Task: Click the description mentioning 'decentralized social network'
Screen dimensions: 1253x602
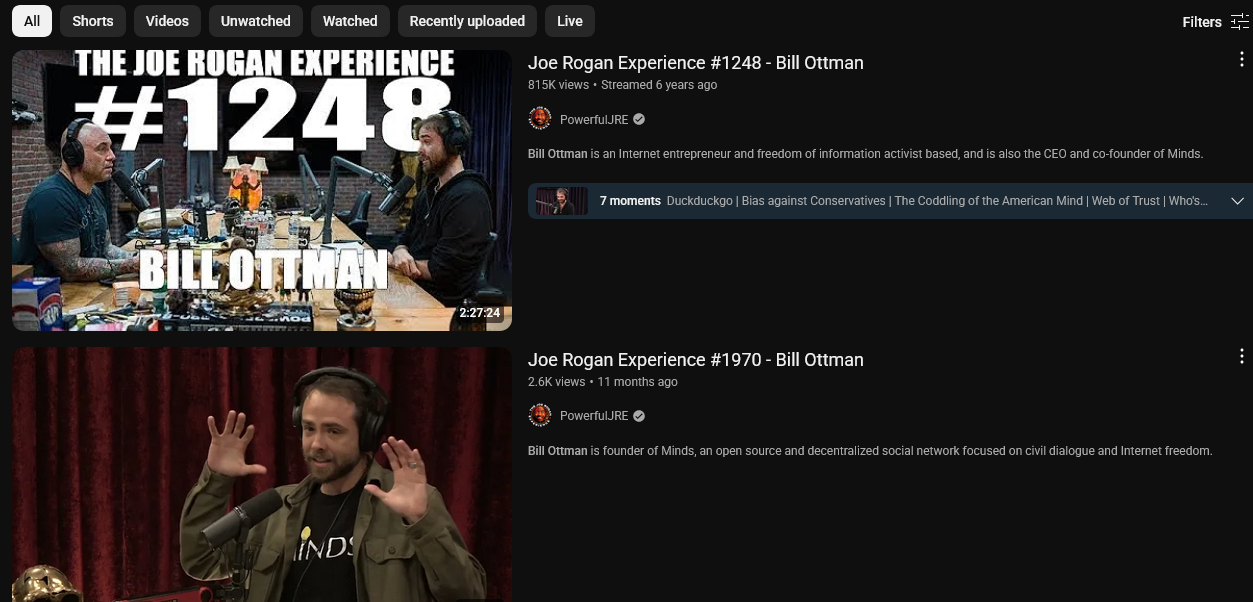Action: point(870,451)
